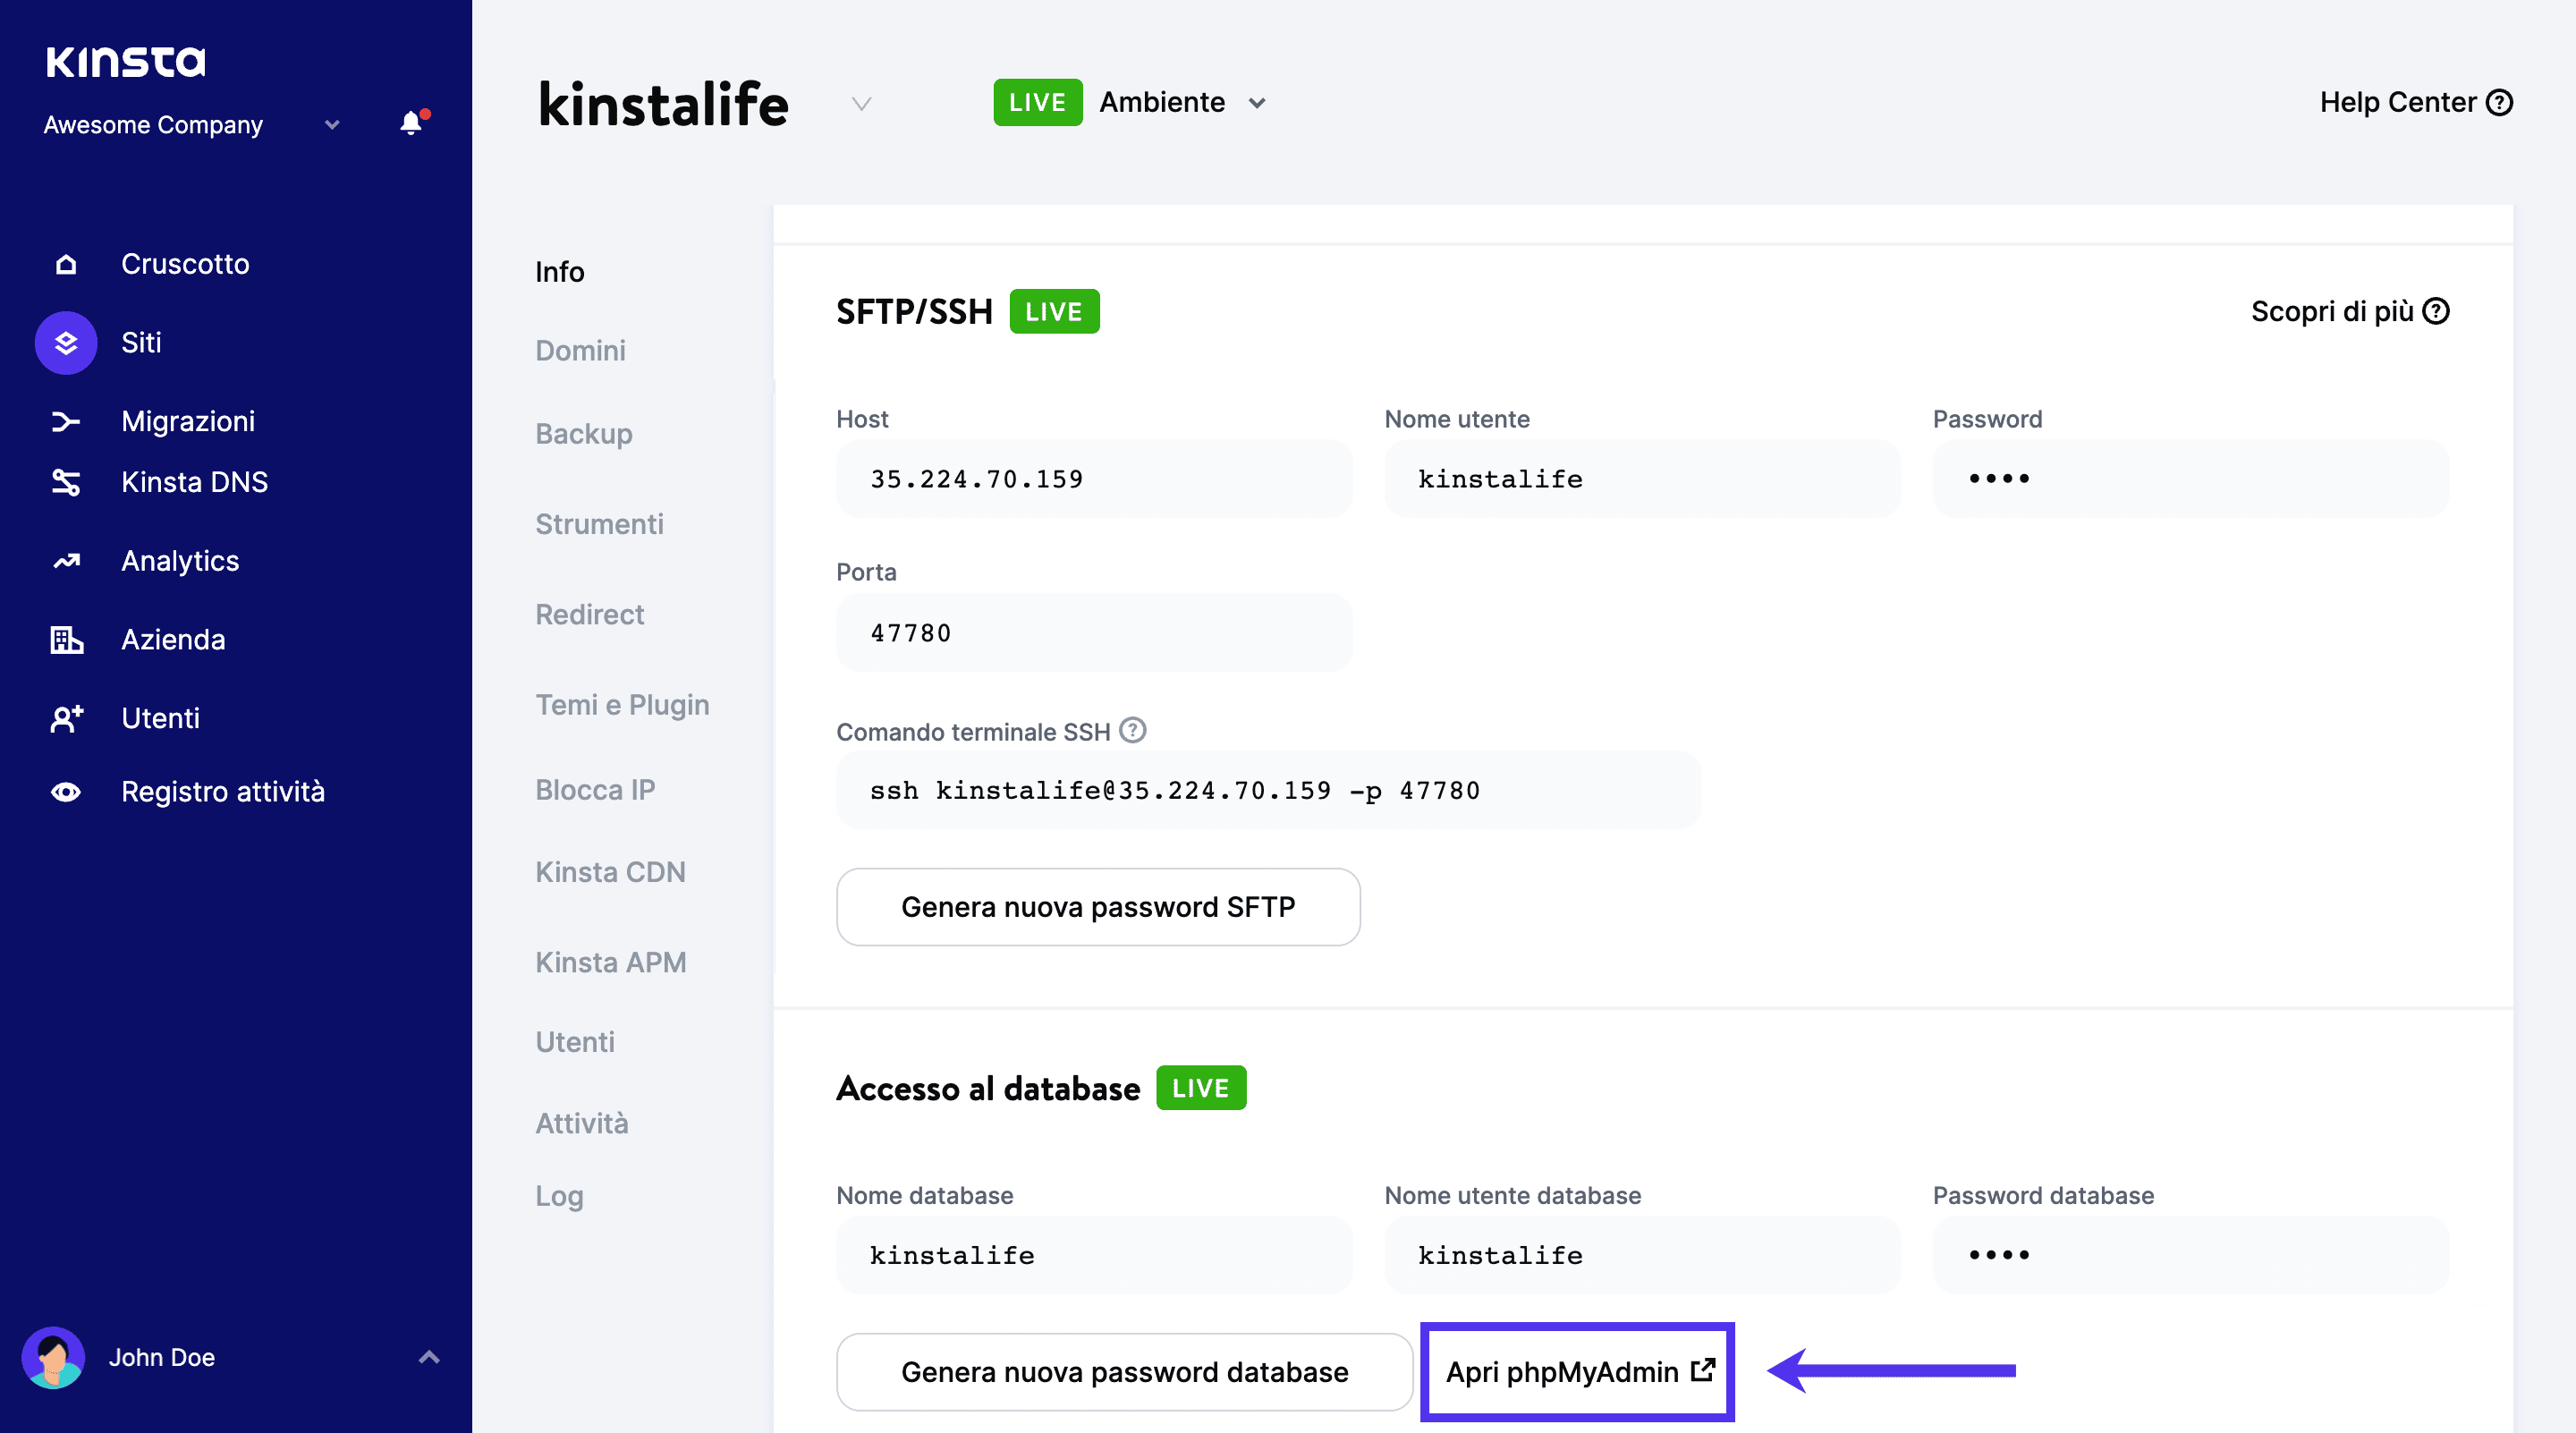Switch to the Domini tab

580,350
